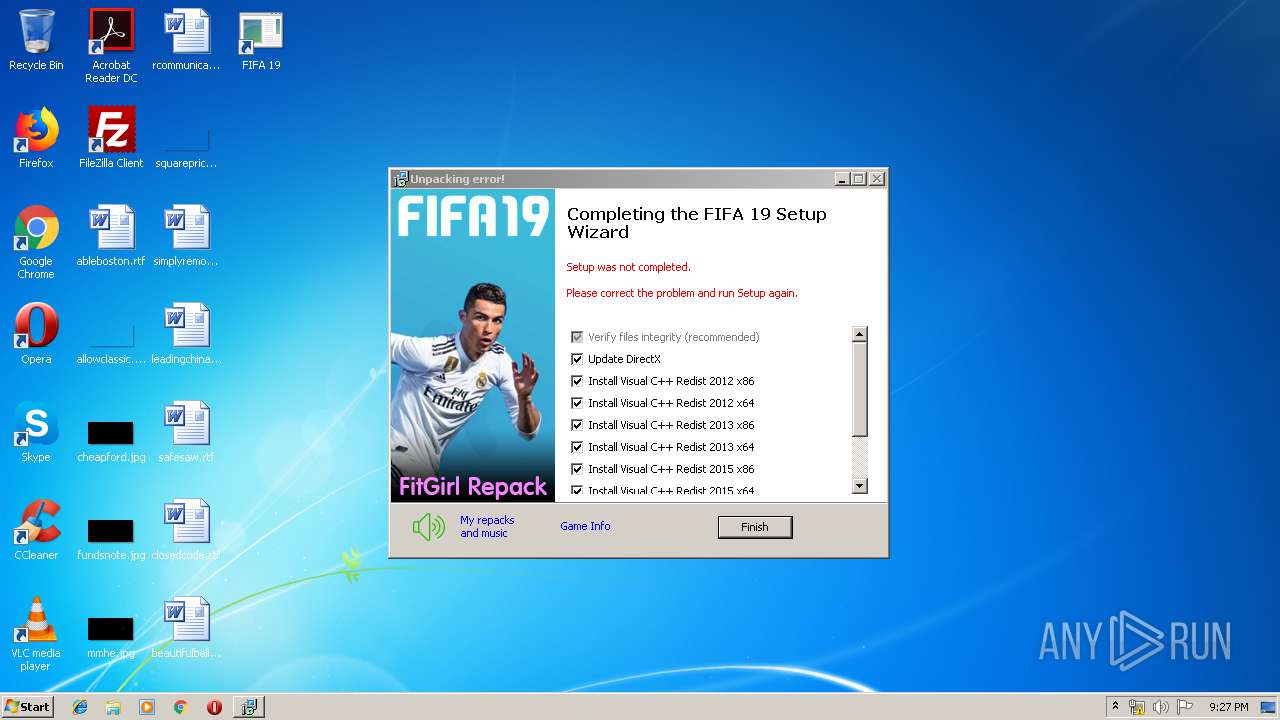Select safesaw.rtf document icon
The height and width of the screenshot is (720, 1280).
point(186,432)
